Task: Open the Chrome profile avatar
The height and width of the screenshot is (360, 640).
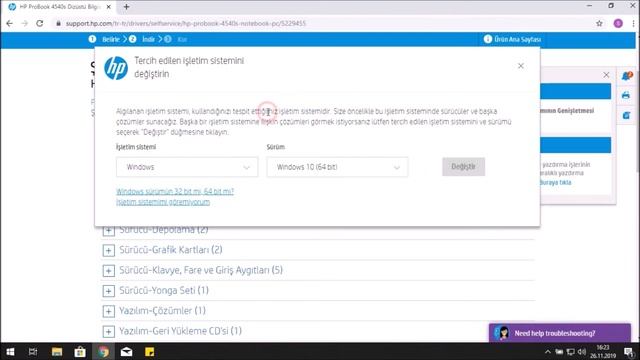Action: tap(618, 24)
